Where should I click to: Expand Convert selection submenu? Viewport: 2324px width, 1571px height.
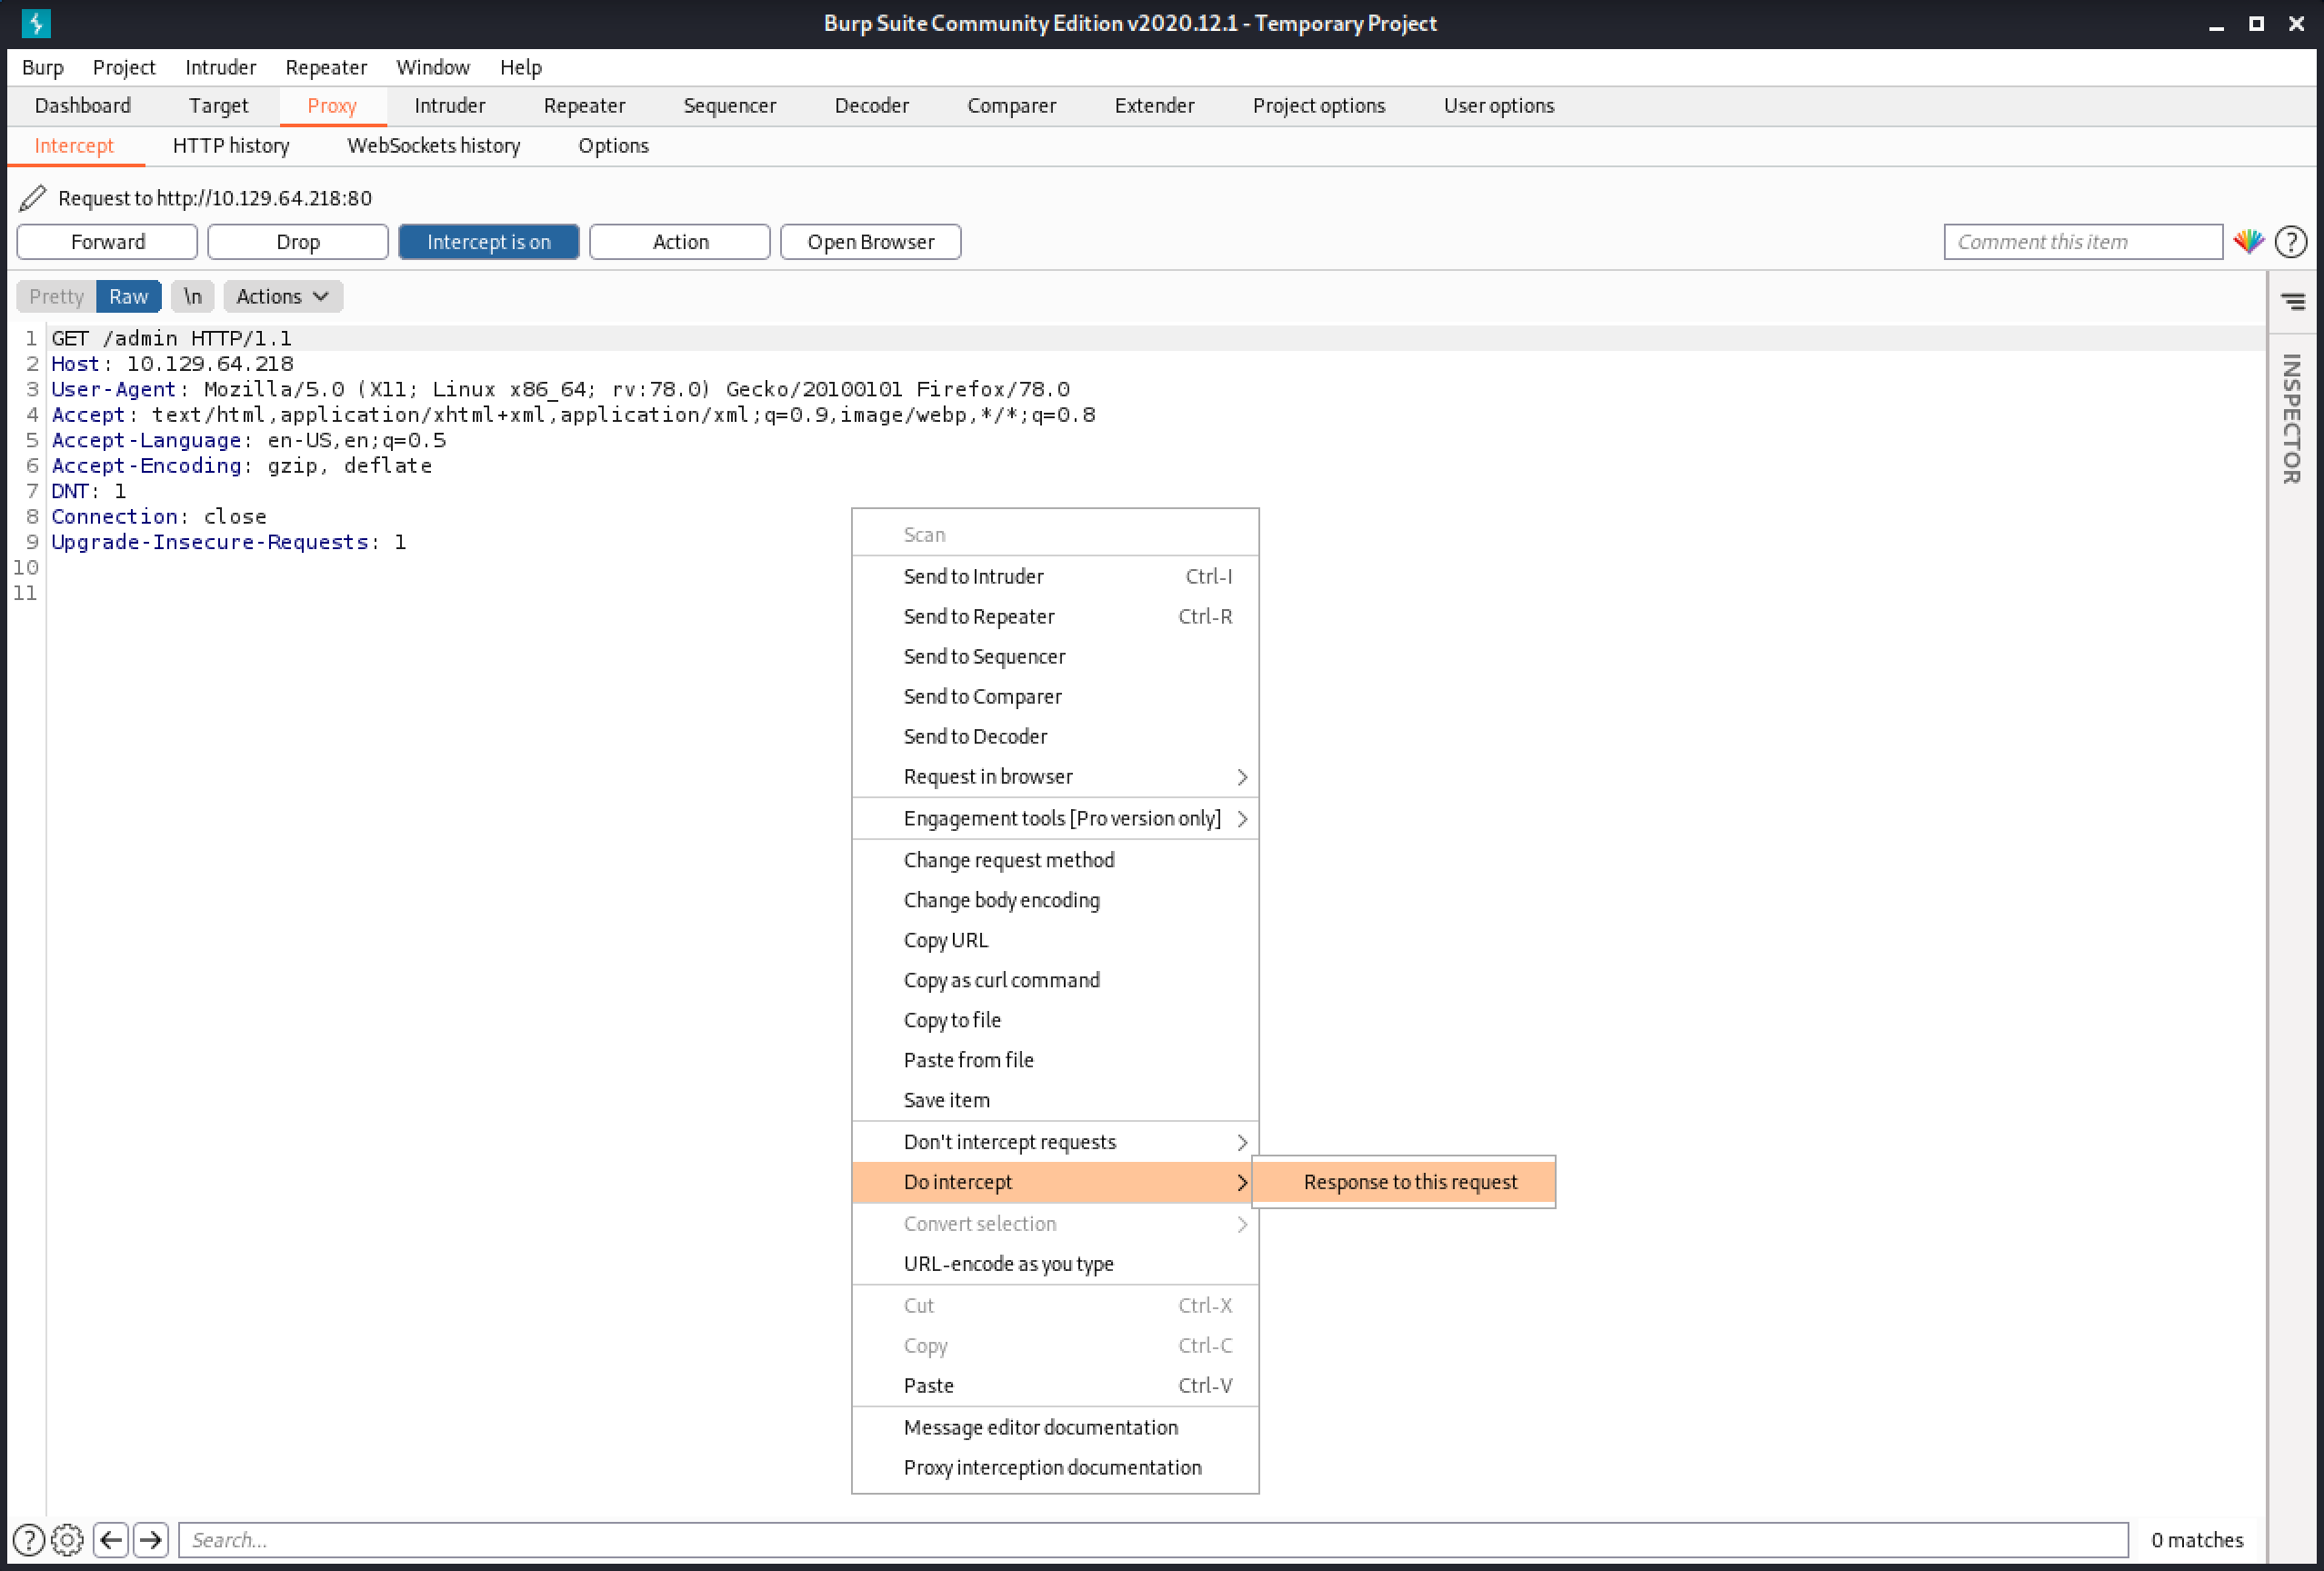(x=1054, y=1224)
